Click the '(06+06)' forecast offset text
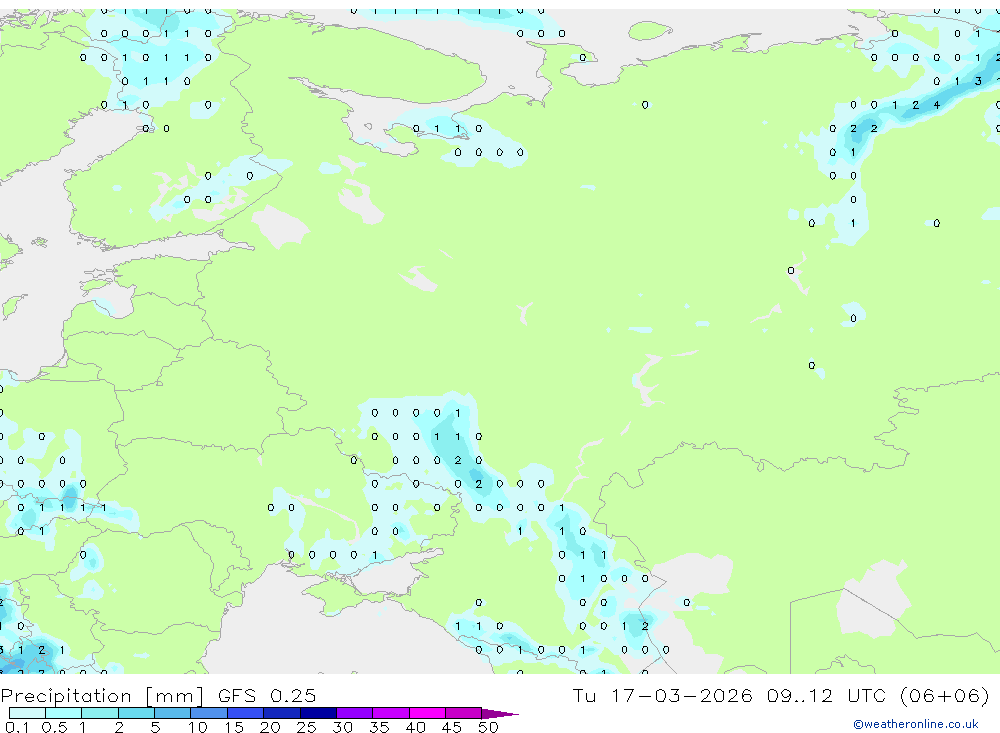 (x=945, y=695)
